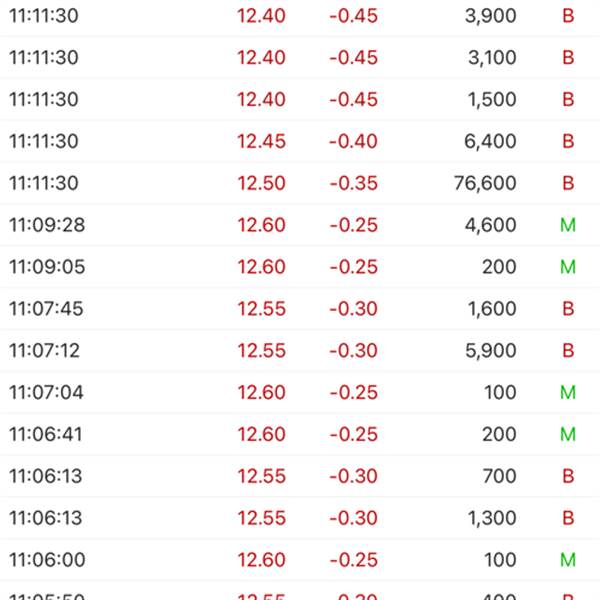Tap the 11:07:12 time cell
This screenshot has height=600, width=600.
[44, 351]
